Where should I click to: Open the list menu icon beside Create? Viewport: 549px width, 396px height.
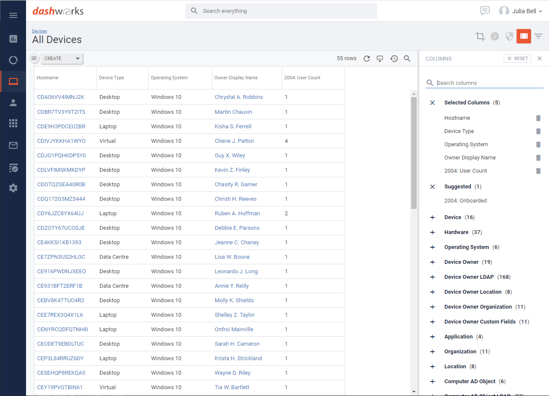pyautogui.click(x=34, y=58)
